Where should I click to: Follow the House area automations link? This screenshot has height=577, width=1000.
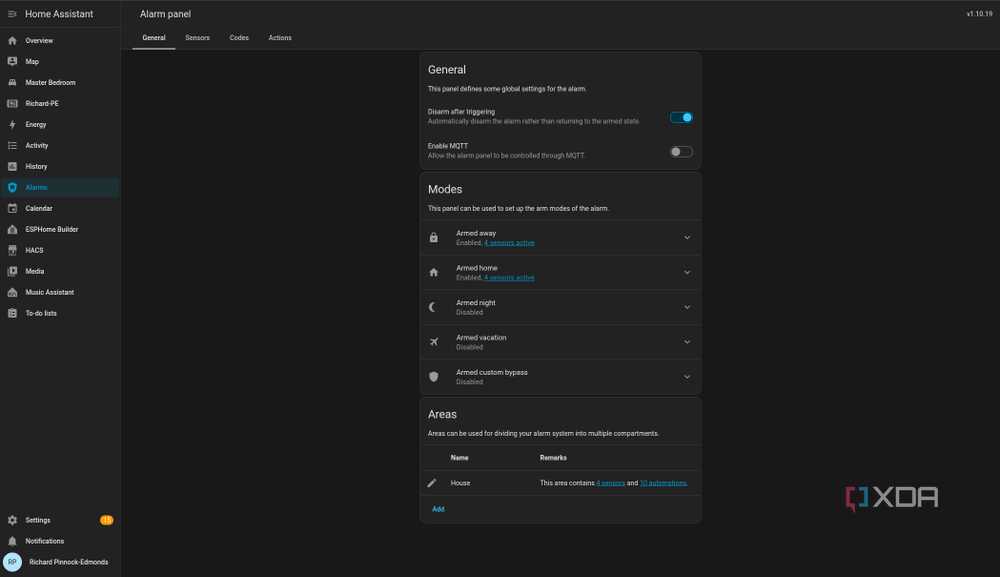663,483
